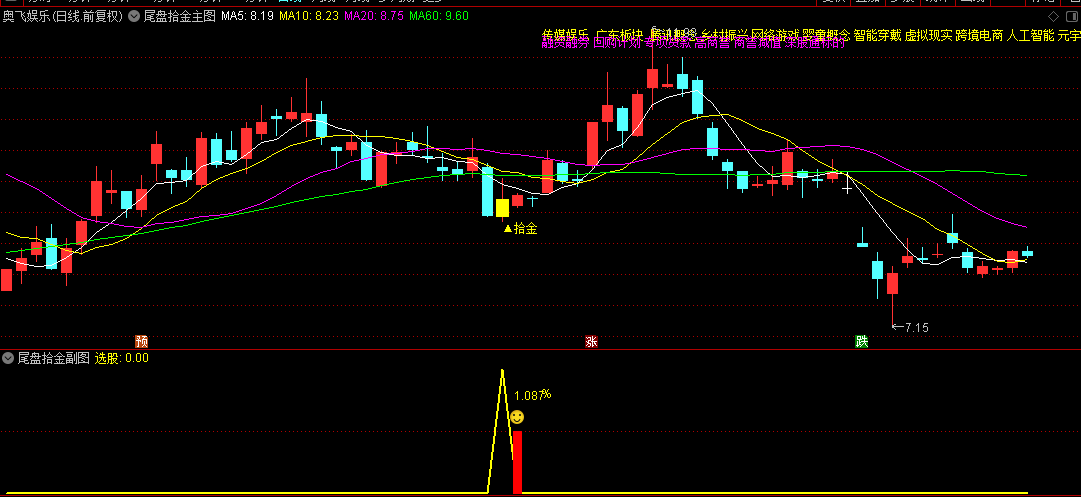Click the 尾盘拾金副图 indicator name
The height and width of the screenshot is (497, 1081).
pos(54,358)
